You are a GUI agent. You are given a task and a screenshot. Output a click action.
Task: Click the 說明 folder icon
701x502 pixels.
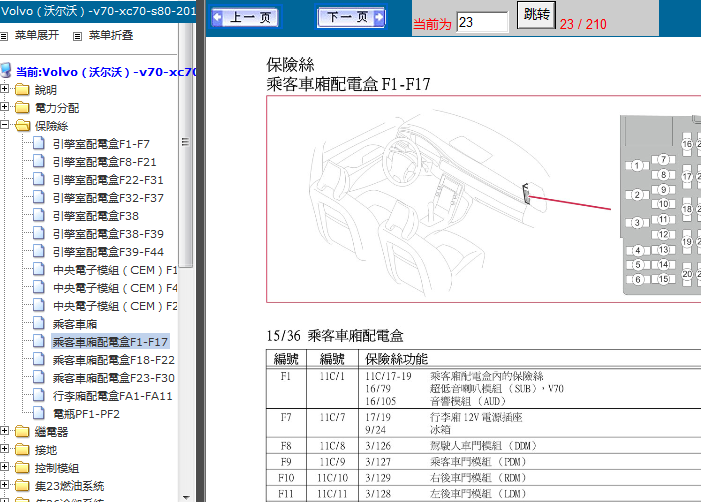22,89
